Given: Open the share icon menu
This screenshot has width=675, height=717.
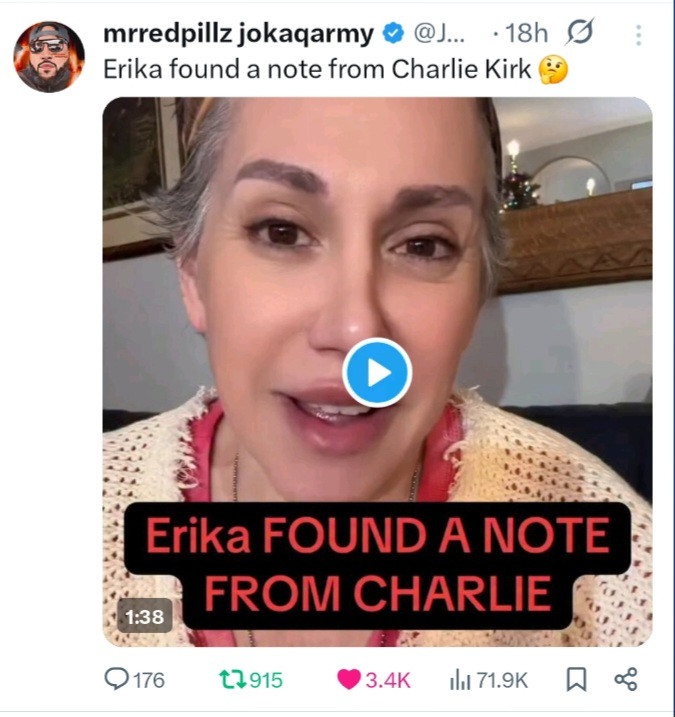Looking at the screenshot, I should click(x=626, y=679).
